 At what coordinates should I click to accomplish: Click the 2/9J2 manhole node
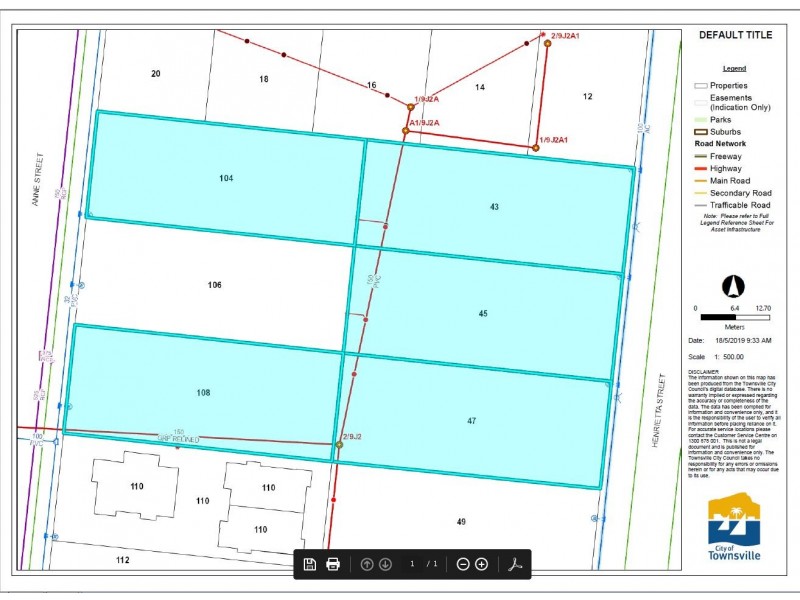(339, 445)
